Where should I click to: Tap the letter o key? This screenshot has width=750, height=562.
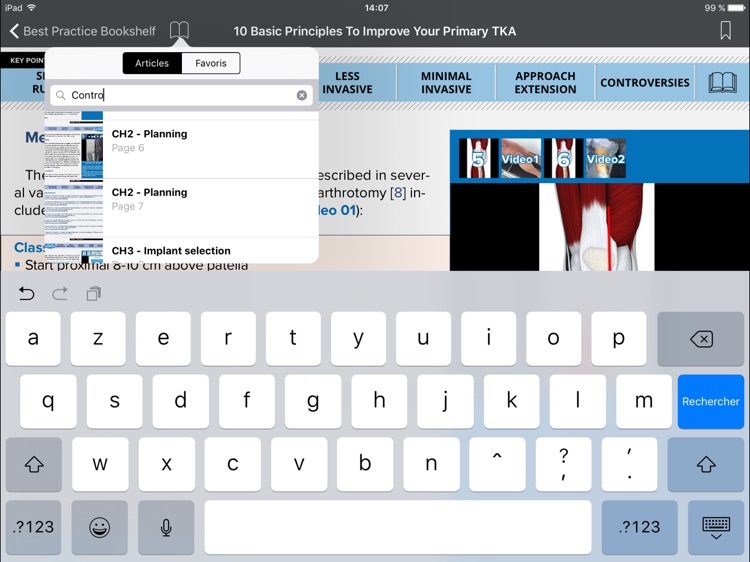click(x=553, y=339)
